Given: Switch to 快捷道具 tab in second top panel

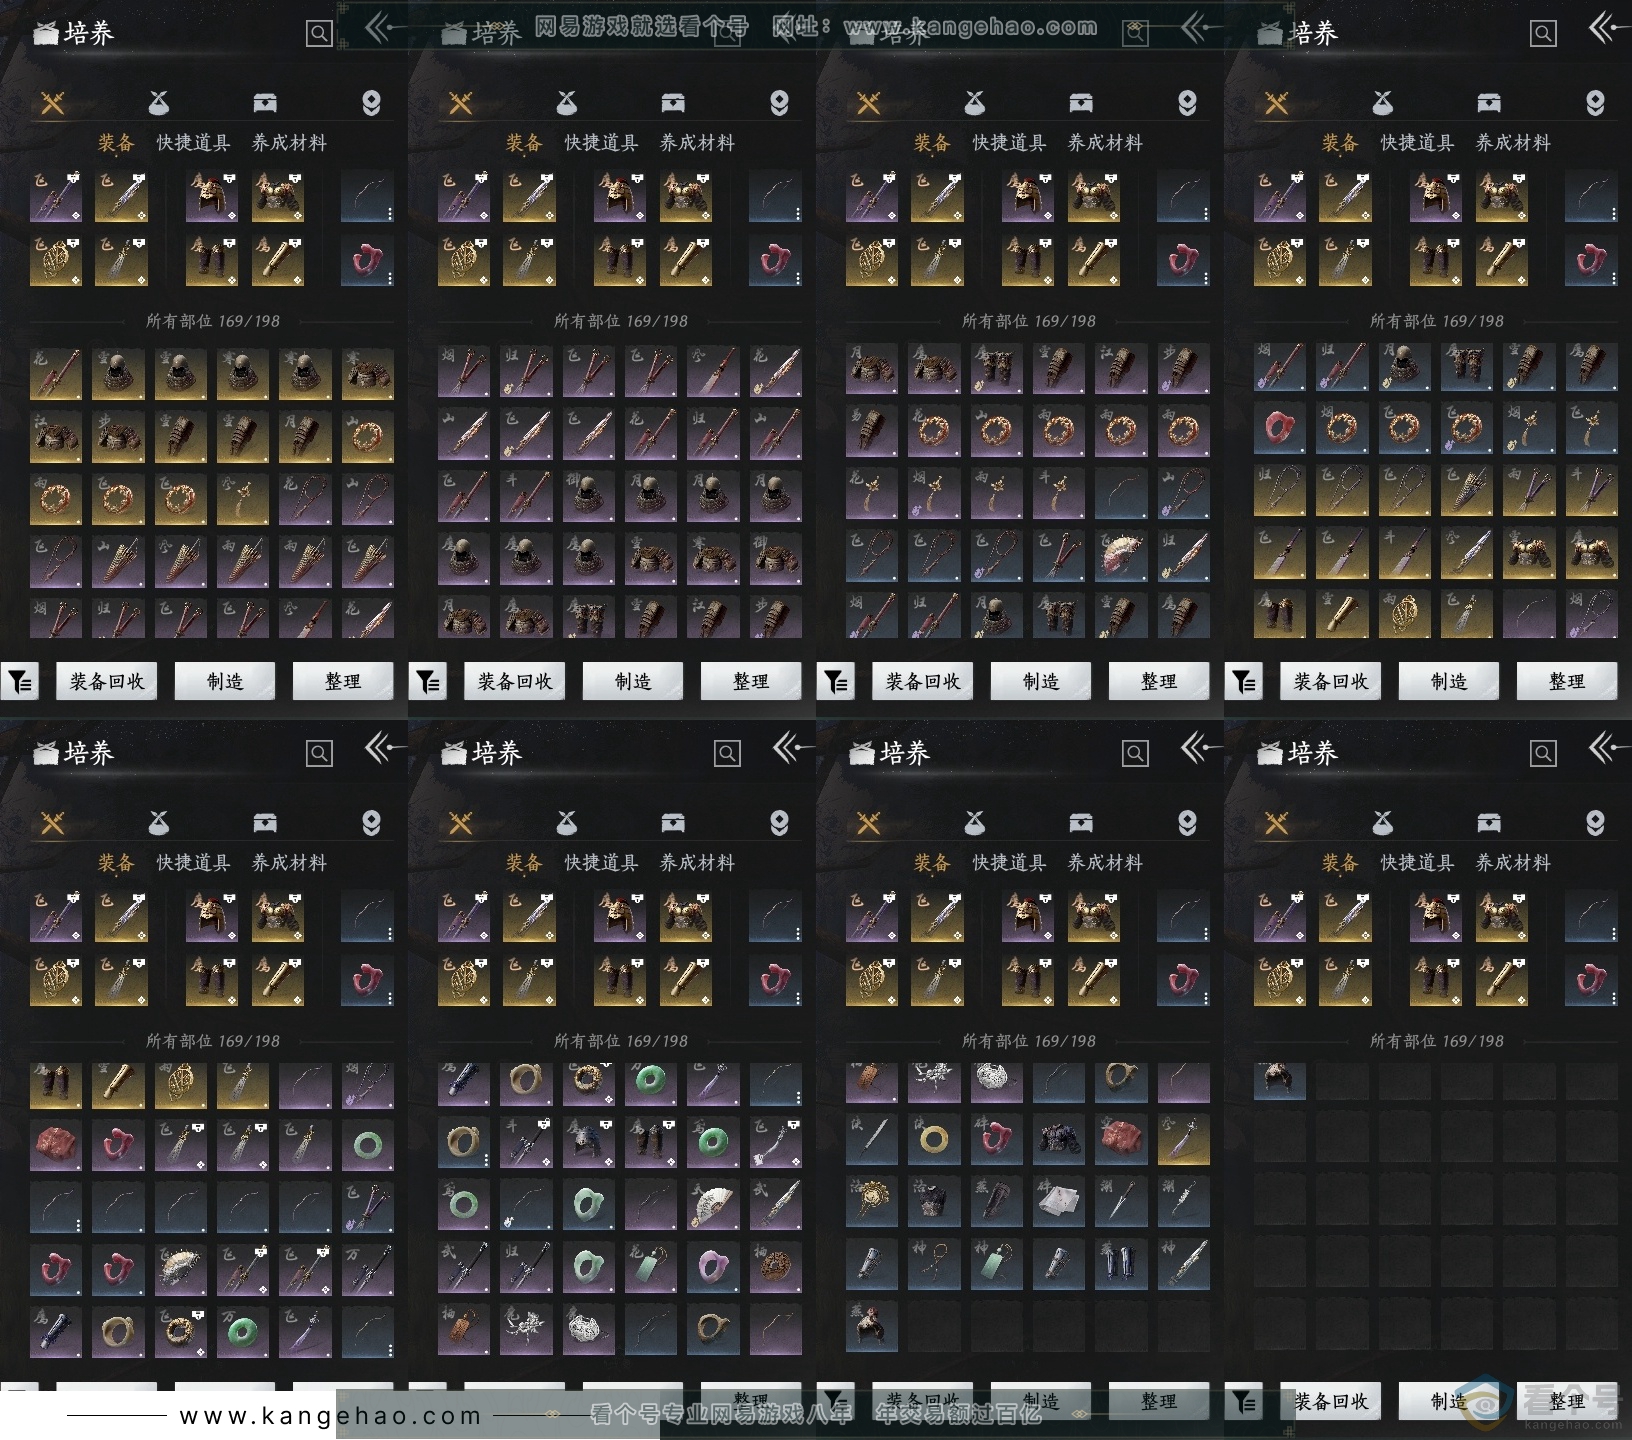Looking at the screenshot, I should pos(601,143).
